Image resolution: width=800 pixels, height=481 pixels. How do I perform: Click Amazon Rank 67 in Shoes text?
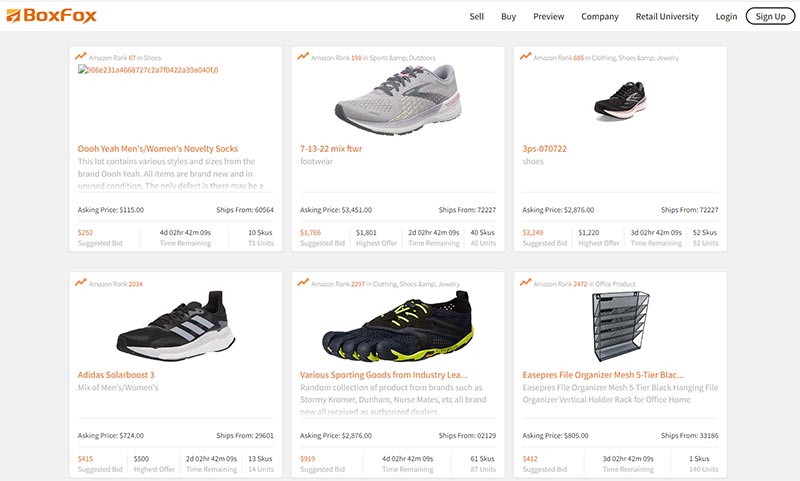(125, 58)
